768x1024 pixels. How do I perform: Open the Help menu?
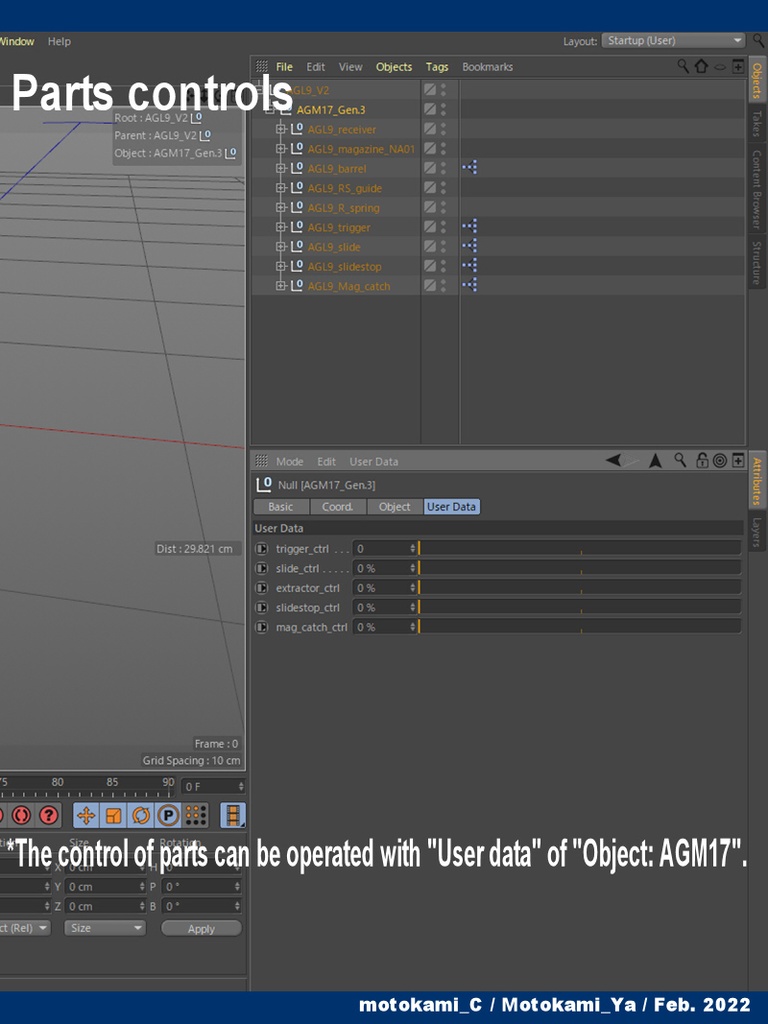59,41
